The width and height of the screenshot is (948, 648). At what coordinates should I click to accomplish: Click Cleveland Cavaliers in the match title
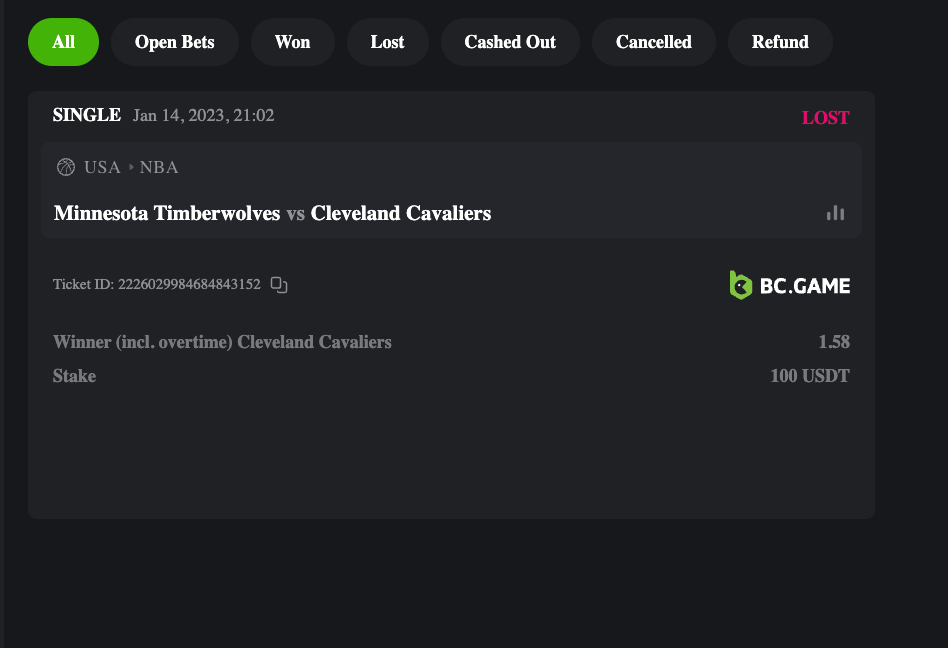[401, 213]
